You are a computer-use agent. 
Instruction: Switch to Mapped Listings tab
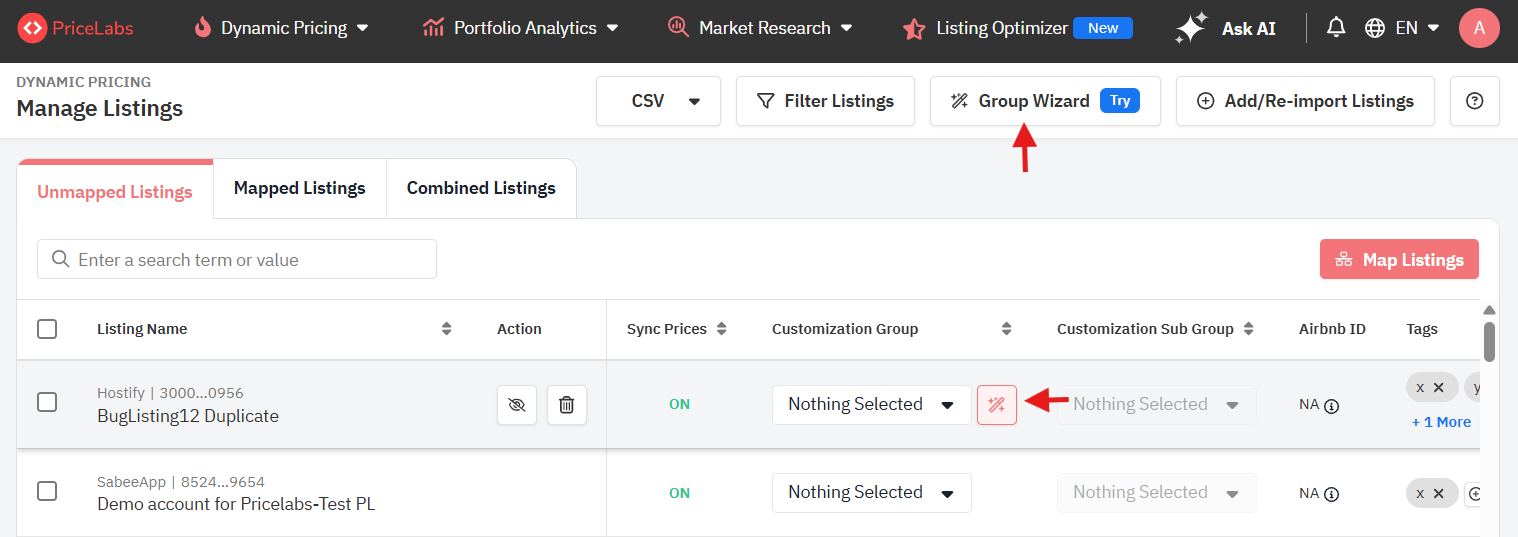[x=299, y=188]
